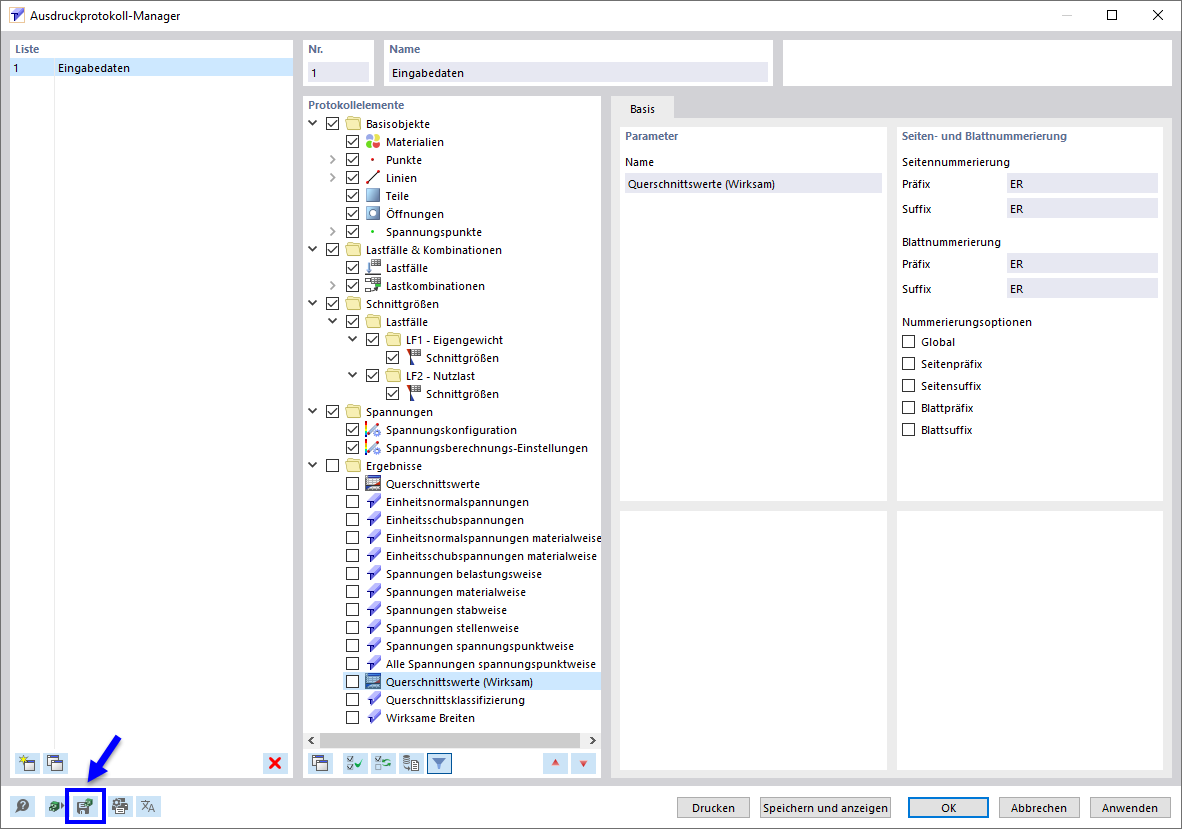The height and width of the screenshot is (829, 1182).
Task: Confirm with the OK button
Action: [x=948, y=807]
